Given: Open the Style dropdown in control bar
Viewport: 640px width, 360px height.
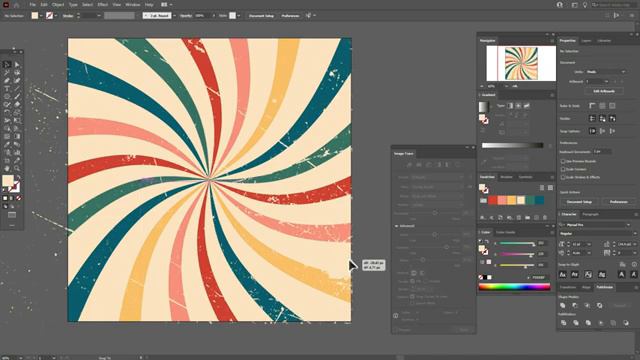Looking at the screenshot, I should point(238,16).
